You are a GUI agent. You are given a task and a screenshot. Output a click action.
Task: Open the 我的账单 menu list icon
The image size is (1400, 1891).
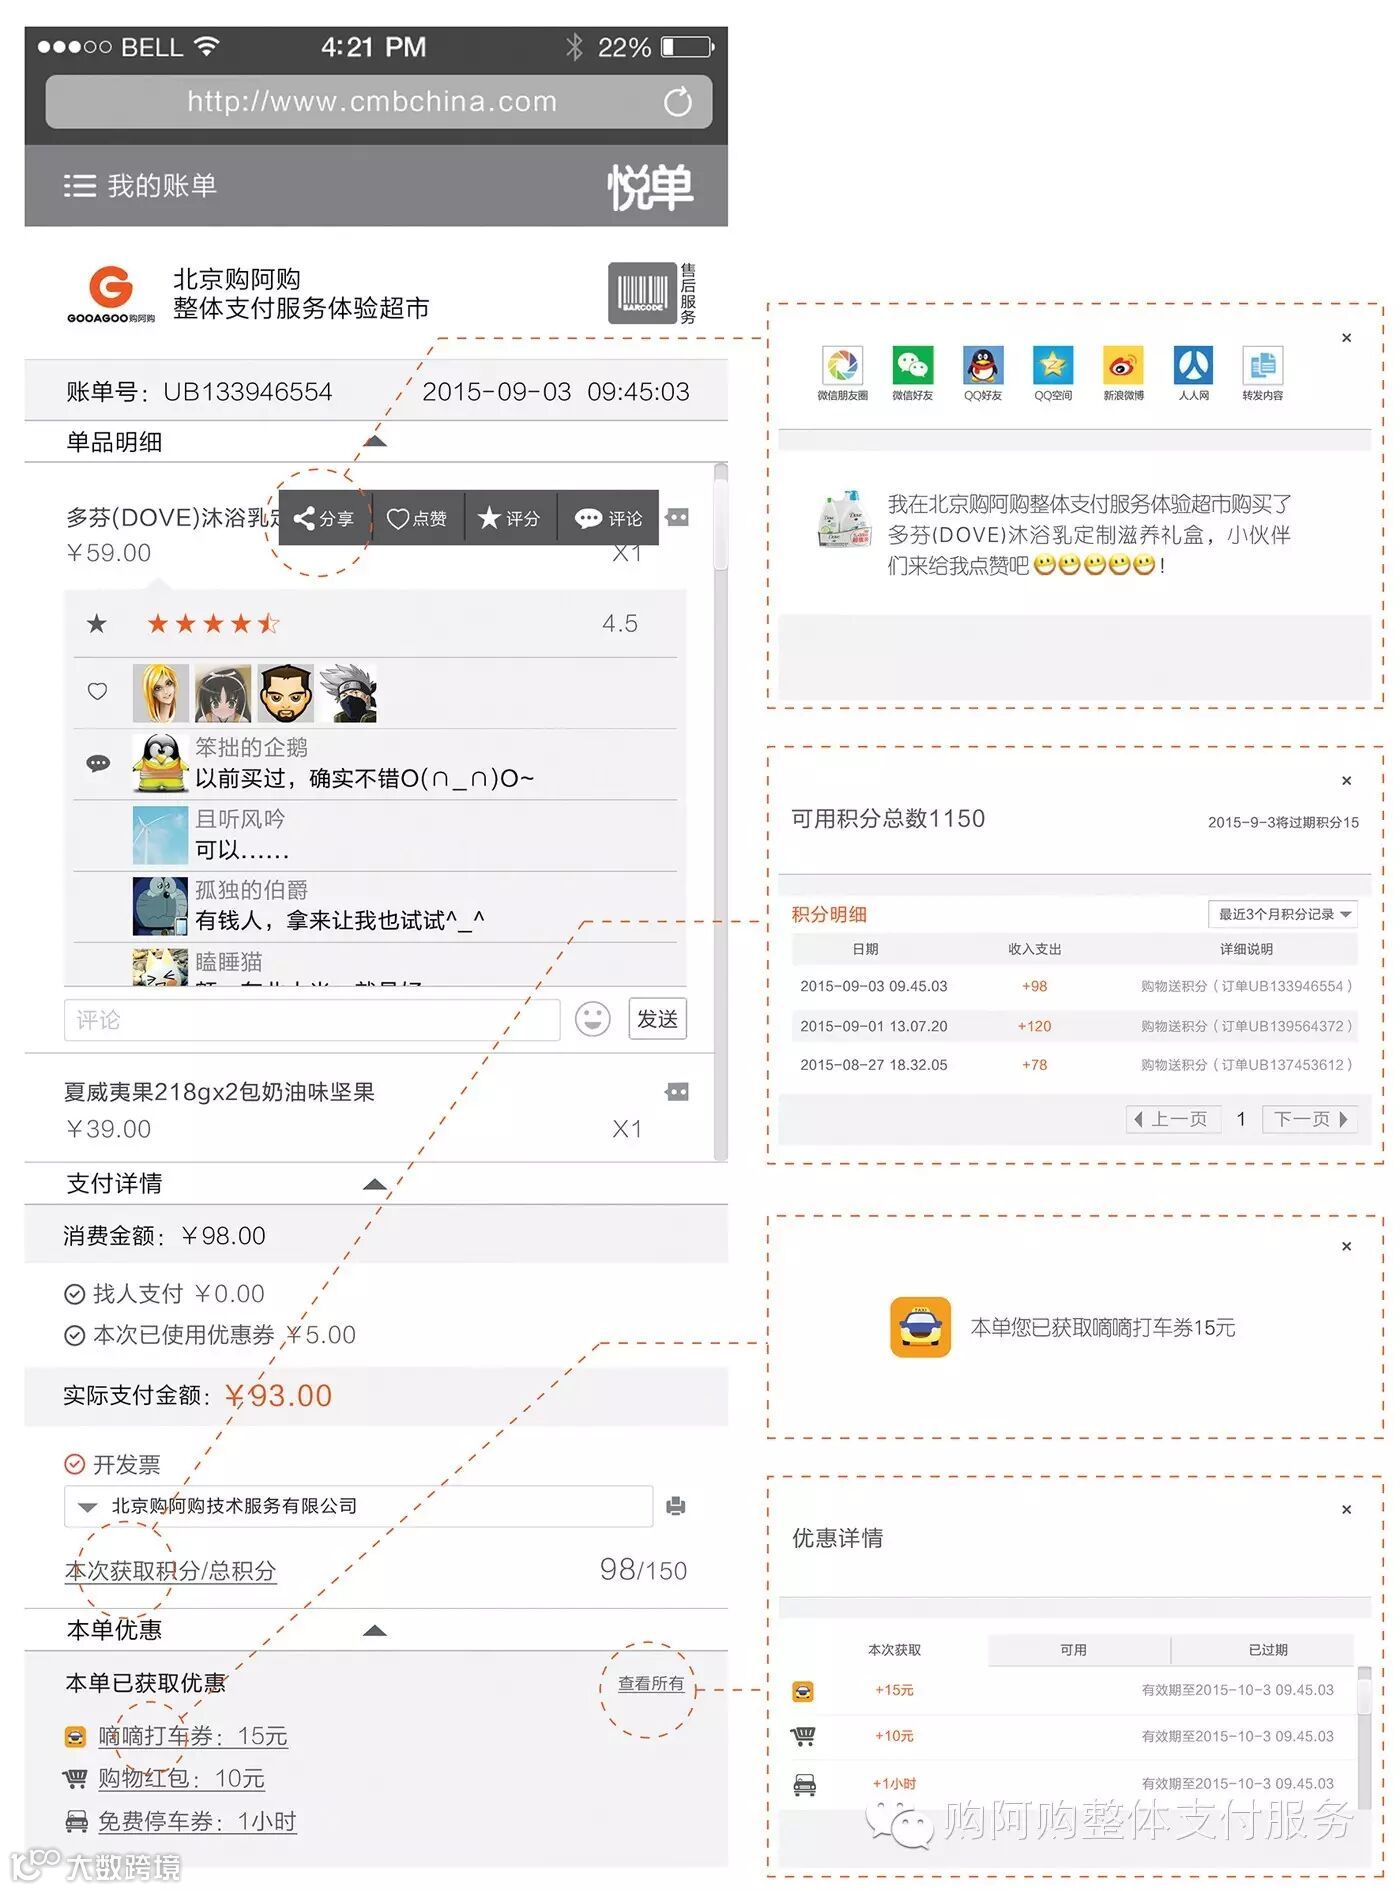(x=80, y=186)
